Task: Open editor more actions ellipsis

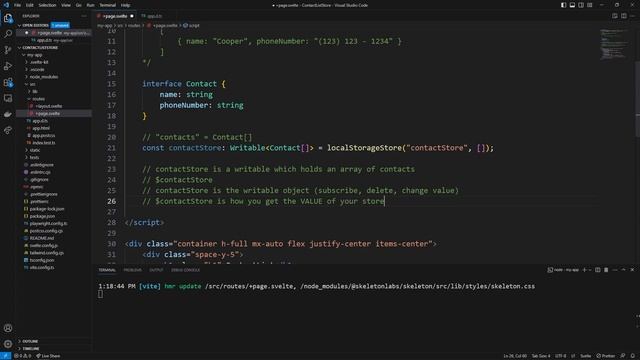Action: click(633, 16)
